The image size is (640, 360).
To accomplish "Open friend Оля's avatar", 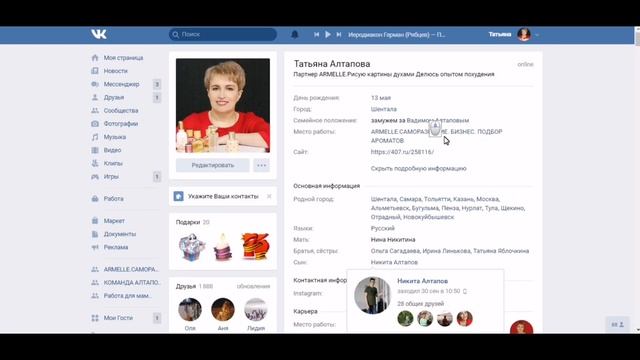I will pos(190,309).
